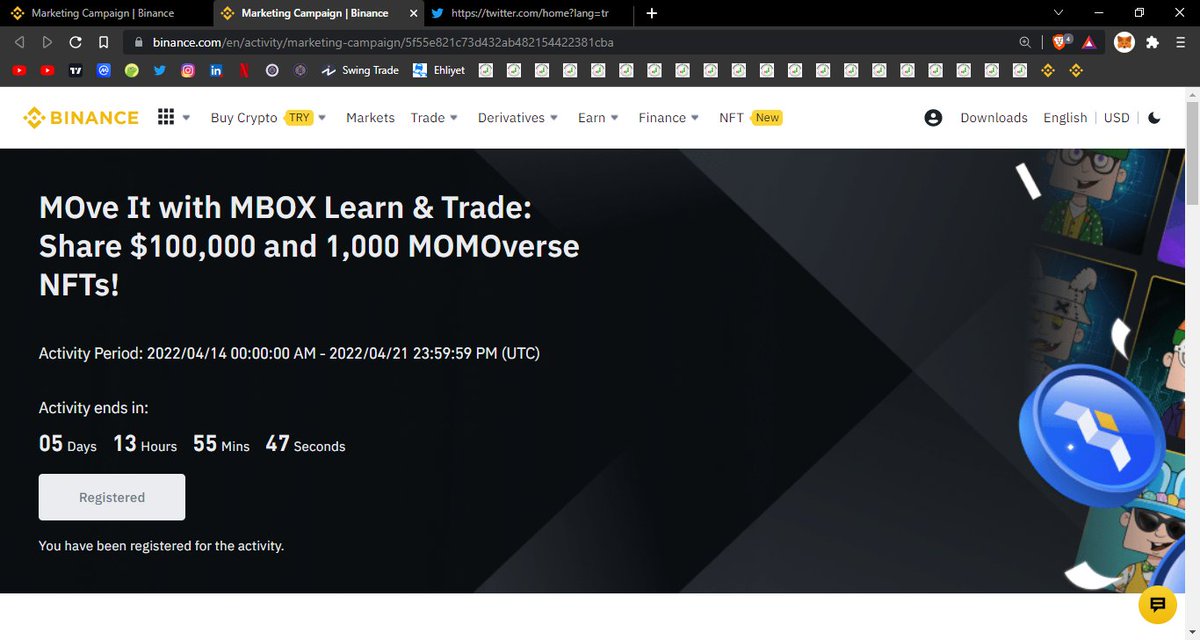The height and width of the screenshot is (640, 1200).
Task: Open the Binance account profile icon
Action: click(x=933, y=117)
